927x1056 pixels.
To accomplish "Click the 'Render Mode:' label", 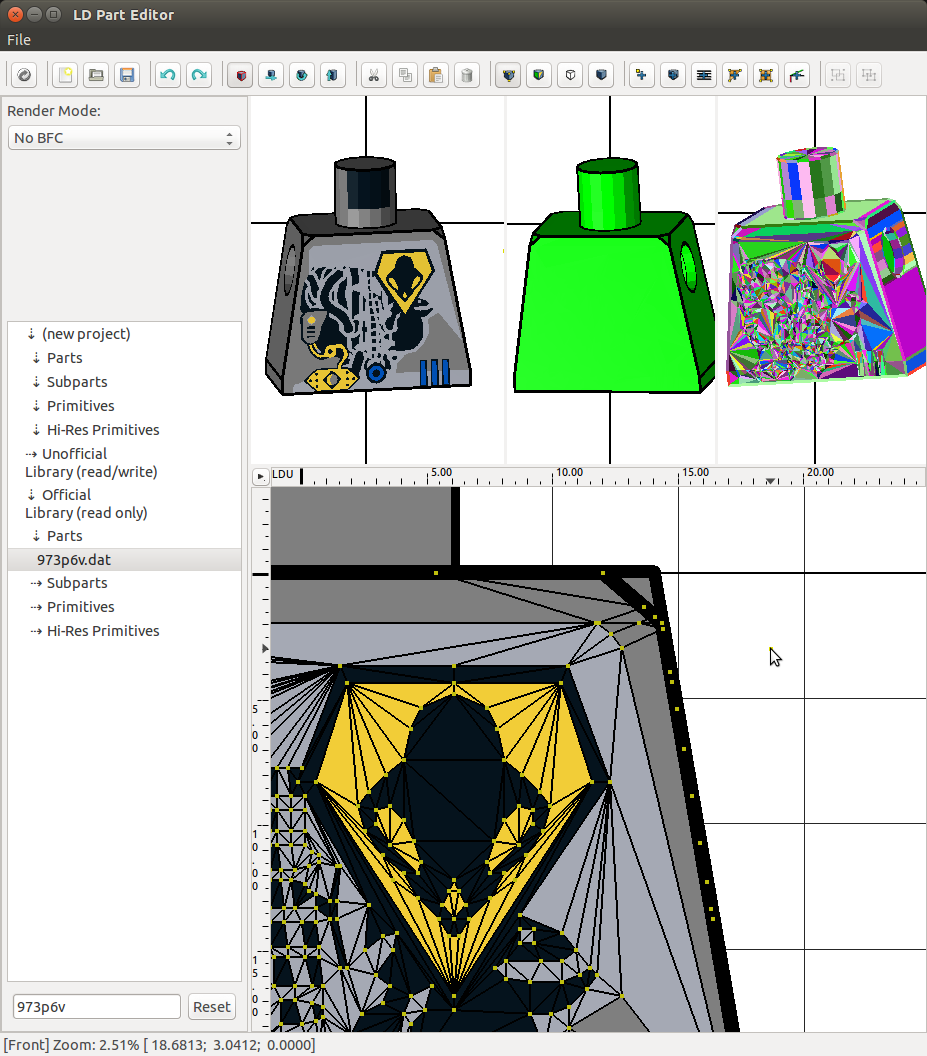I will point(54,111).
